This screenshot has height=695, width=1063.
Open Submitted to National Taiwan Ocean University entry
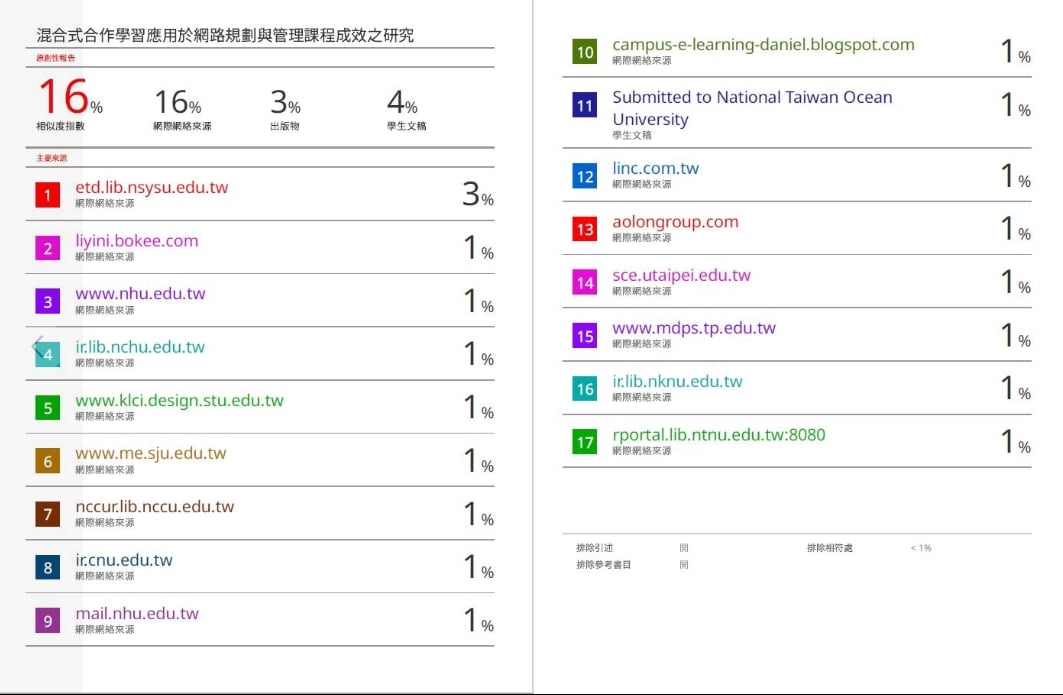point(752,108)
